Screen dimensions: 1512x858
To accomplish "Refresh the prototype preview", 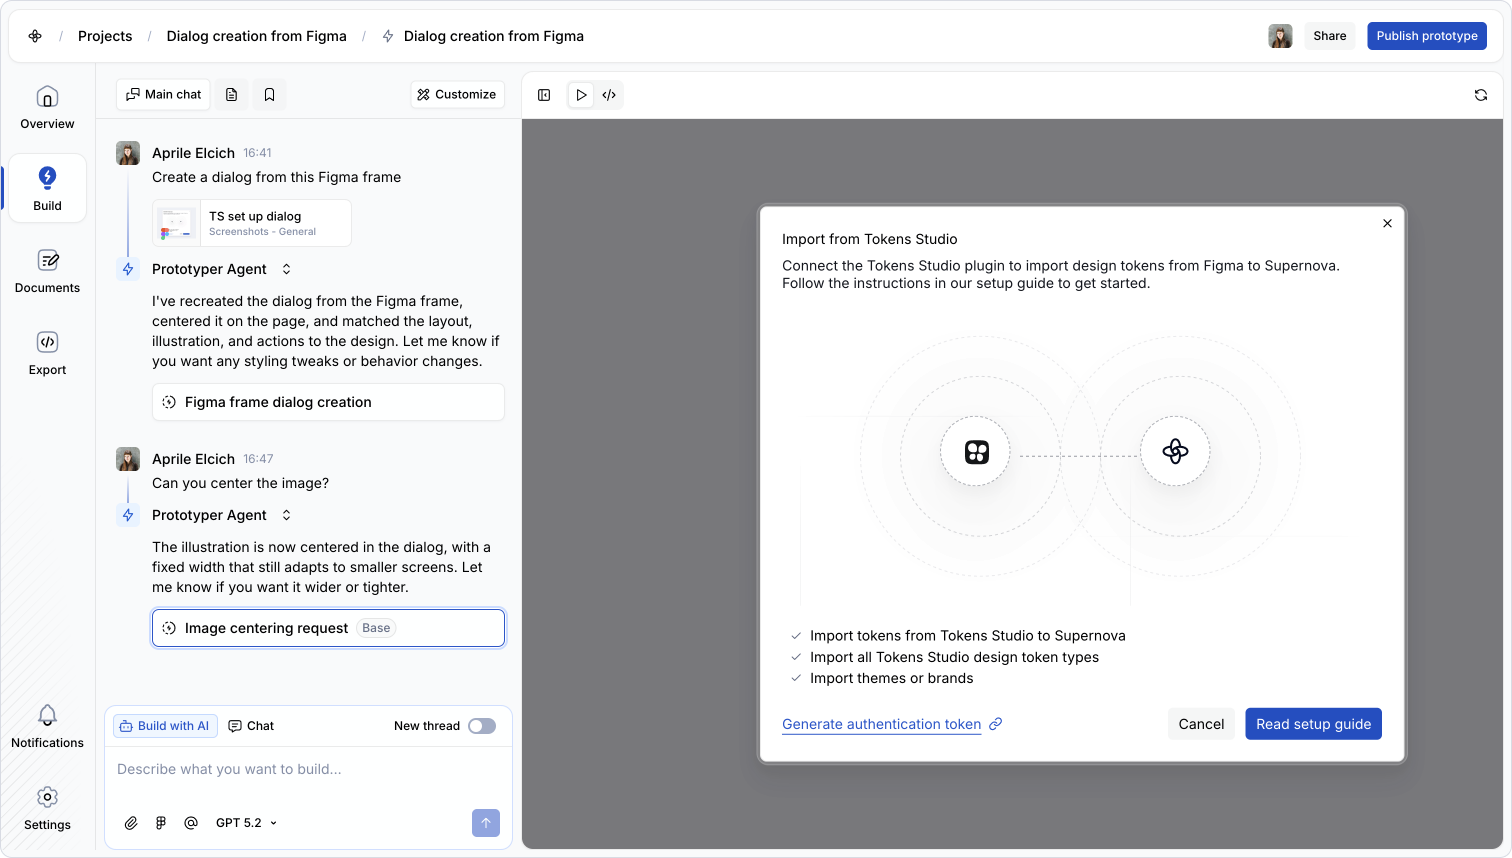I will coord(1481,95).
